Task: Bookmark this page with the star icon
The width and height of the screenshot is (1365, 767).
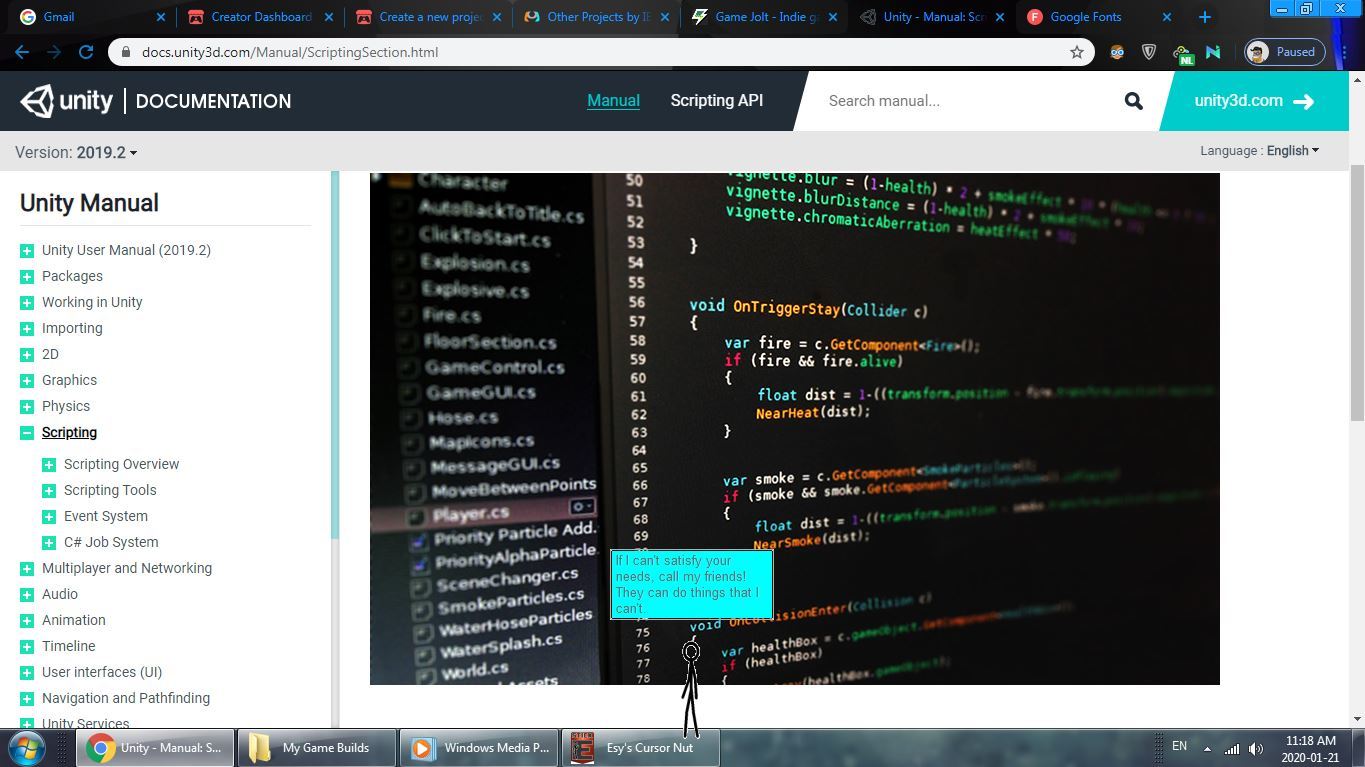Action: [1077, 52]
